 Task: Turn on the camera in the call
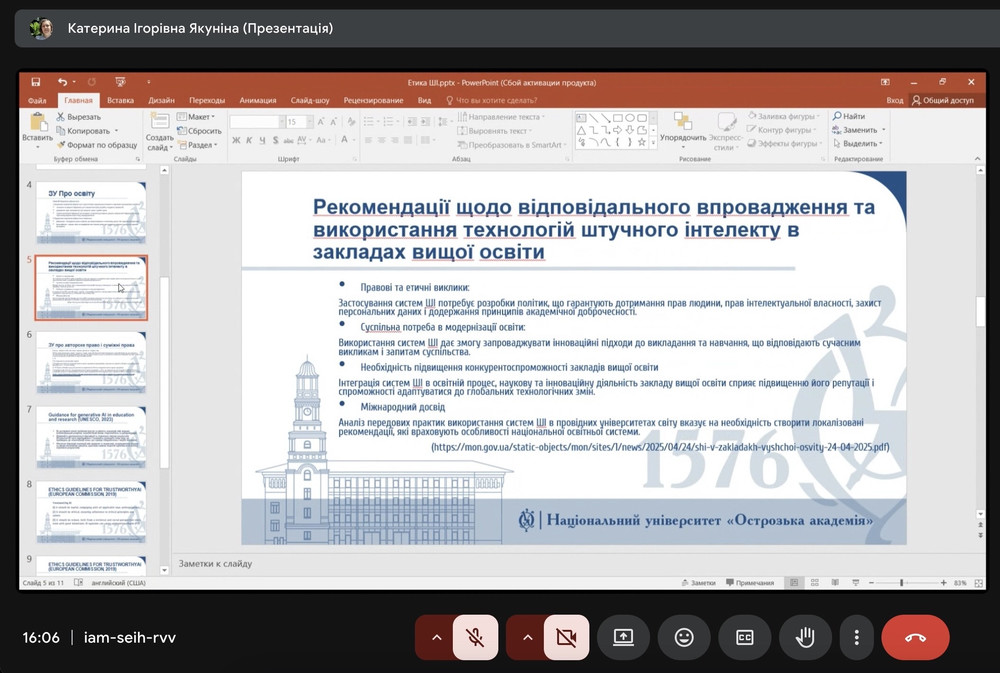coord(566,637)
